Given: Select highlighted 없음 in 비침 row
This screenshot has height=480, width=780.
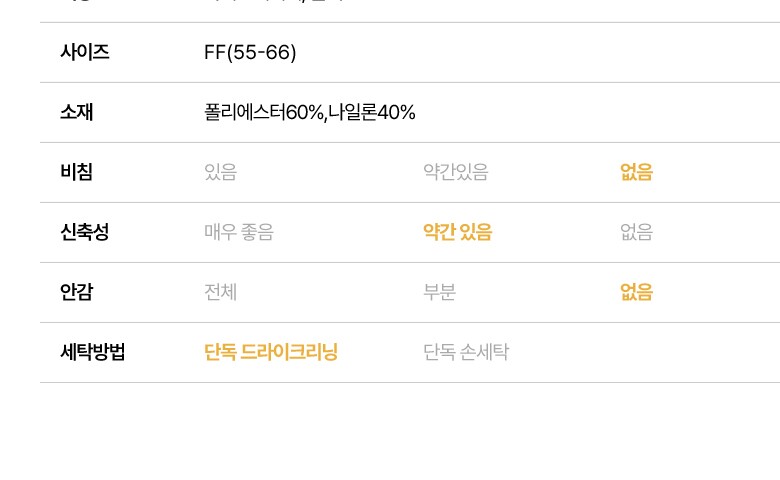Looking at the screenshot, I should tap(636, 172).
